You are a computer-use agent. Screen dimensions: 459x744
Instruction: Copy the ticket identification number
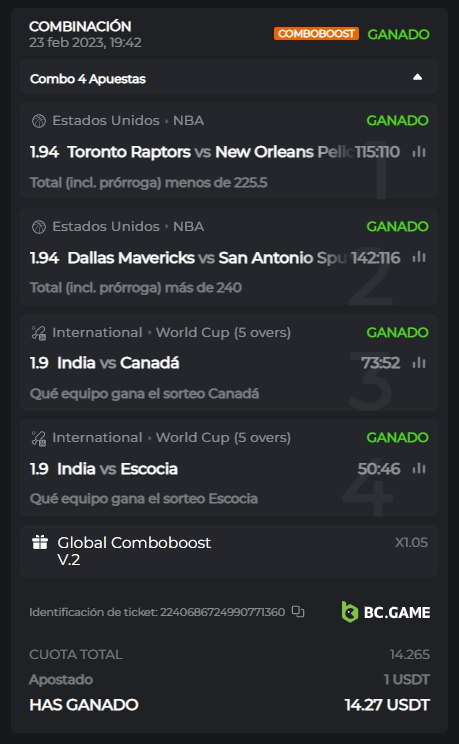[x=298, y=612]
